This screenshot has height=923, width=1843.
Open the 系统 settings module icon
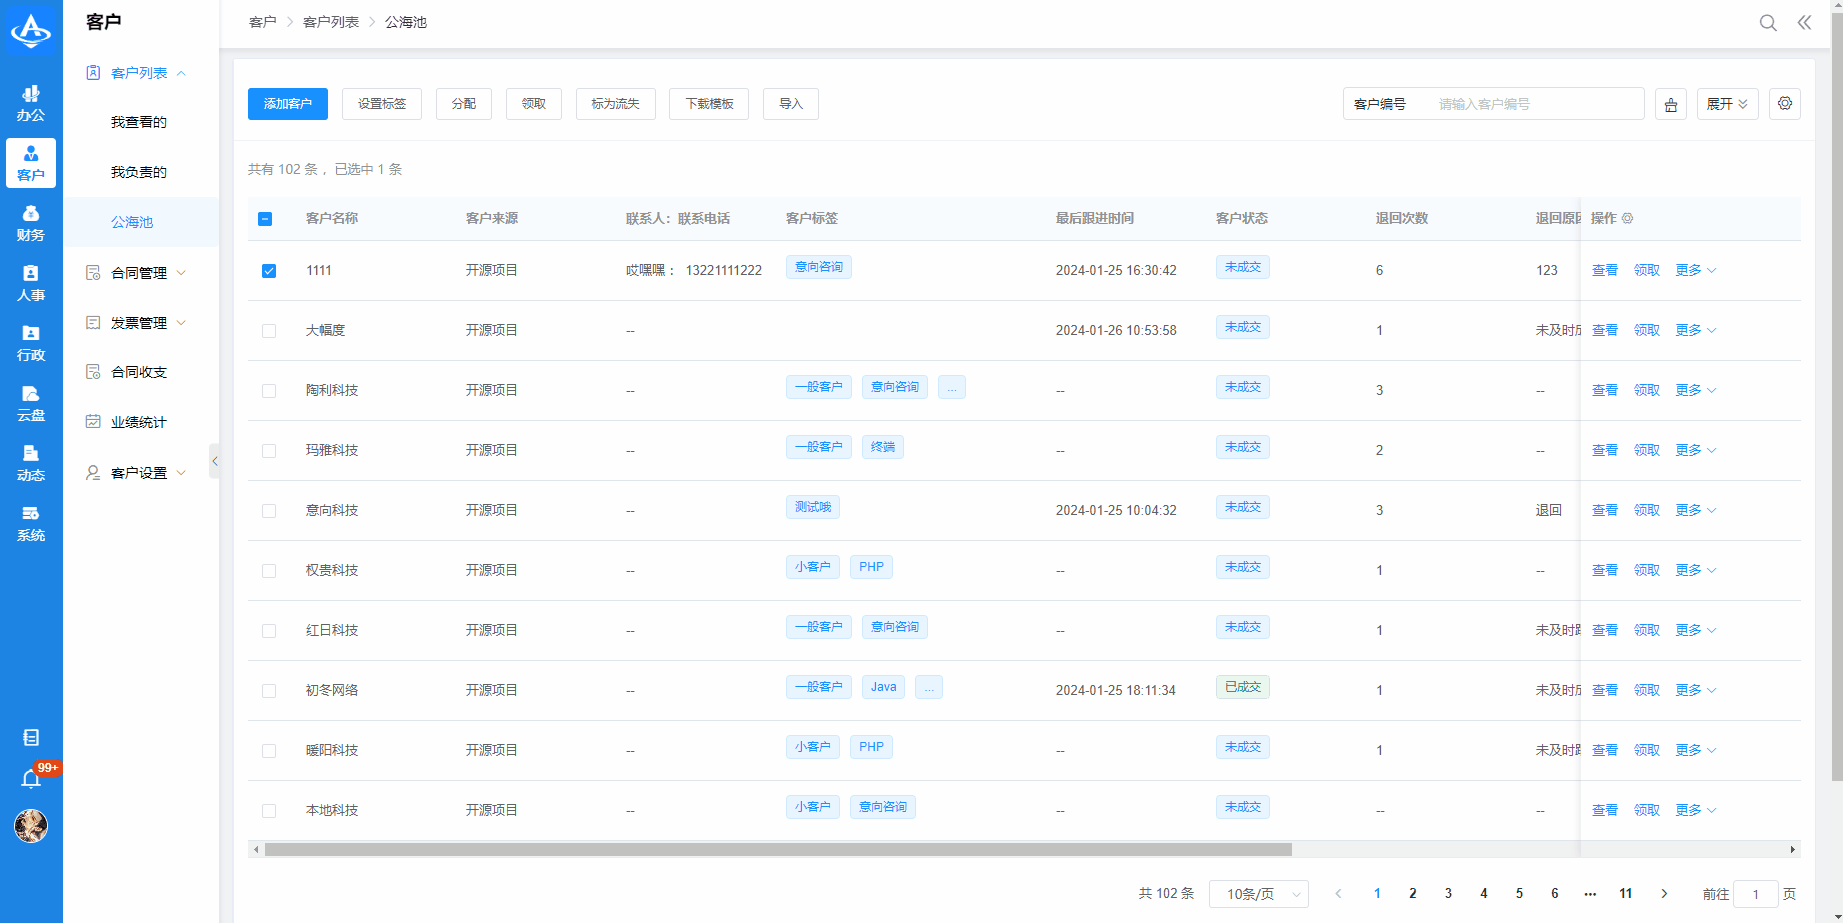point(31,523)
